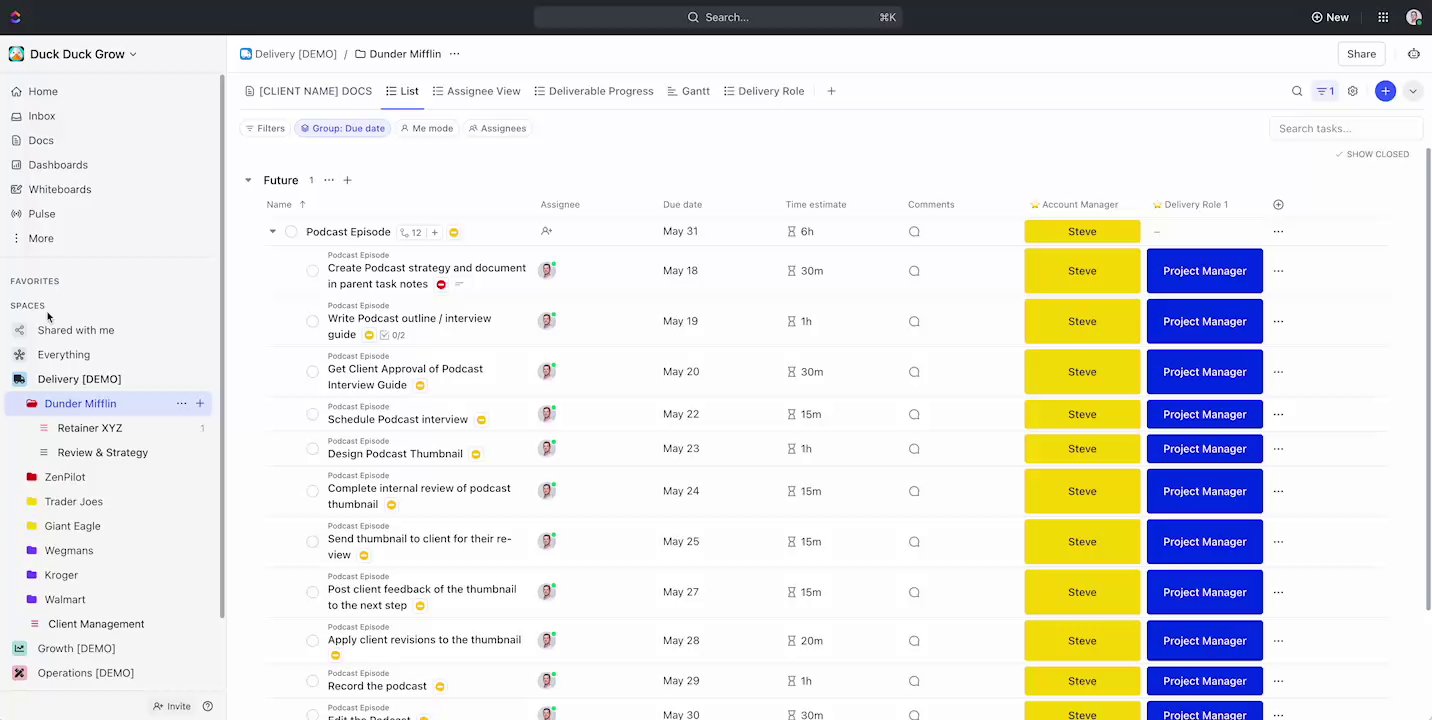Open the automation icon beside Share
This screenshot has height=720, width=1432.
pyautogui.click(x=1413, y=54)
